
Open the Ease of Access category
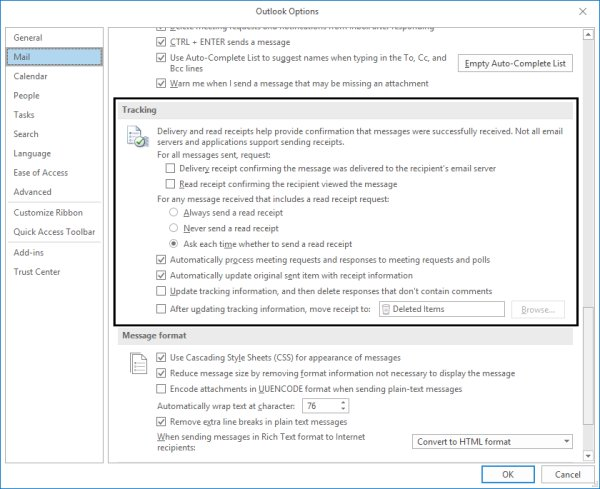[x=54, y=173]
